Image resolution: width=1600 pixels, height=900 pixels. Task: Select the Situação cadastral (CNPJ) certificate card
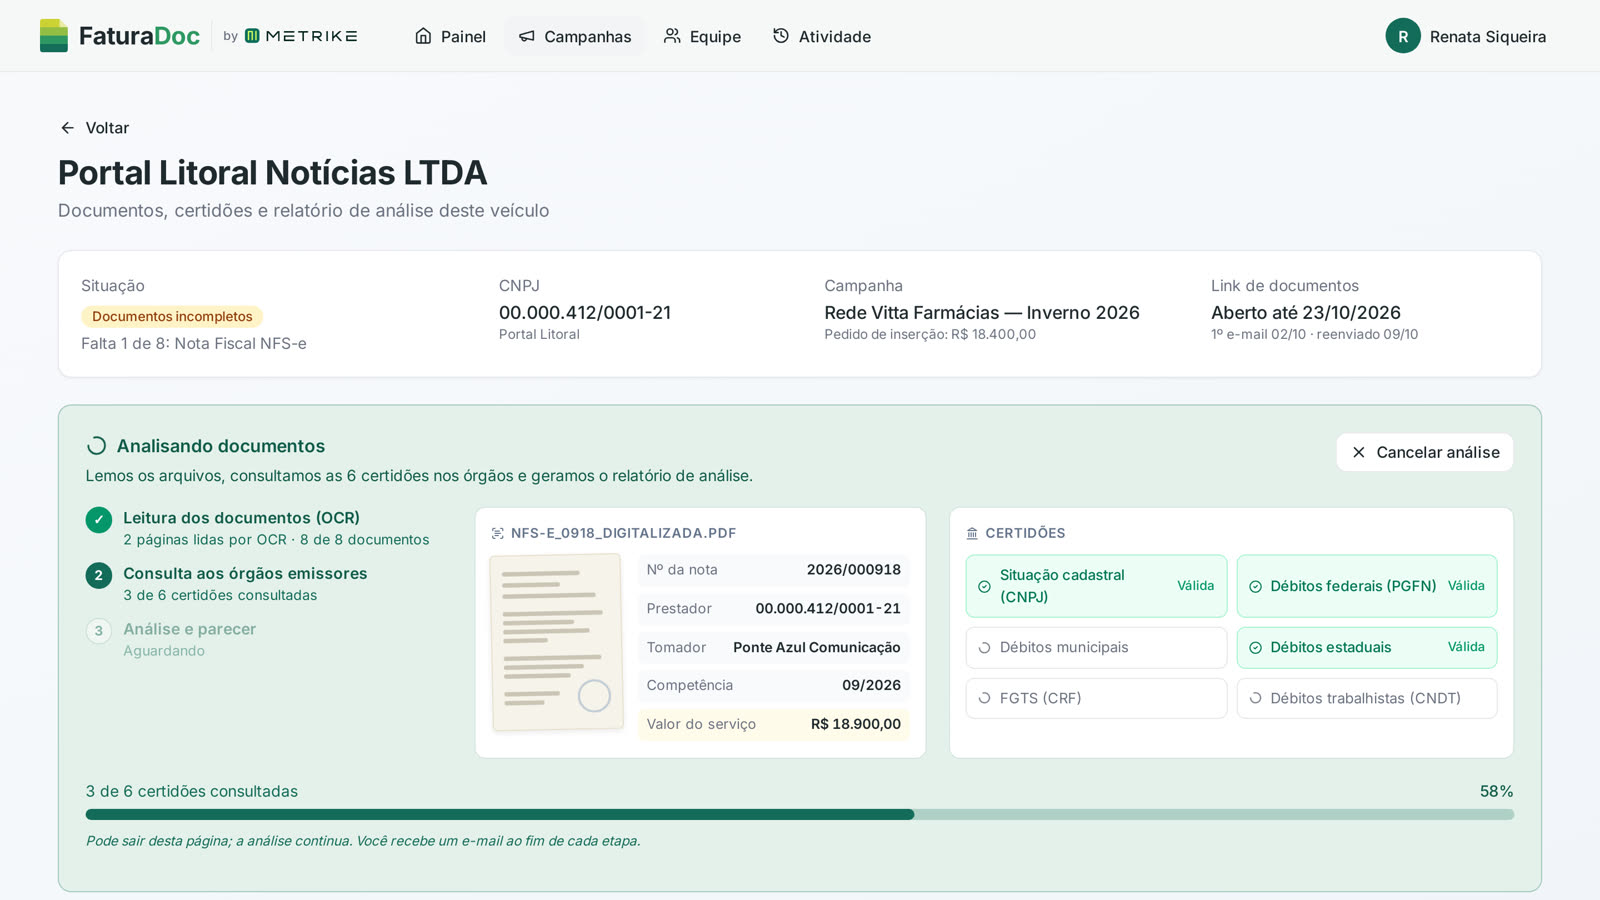(1096, 586)
